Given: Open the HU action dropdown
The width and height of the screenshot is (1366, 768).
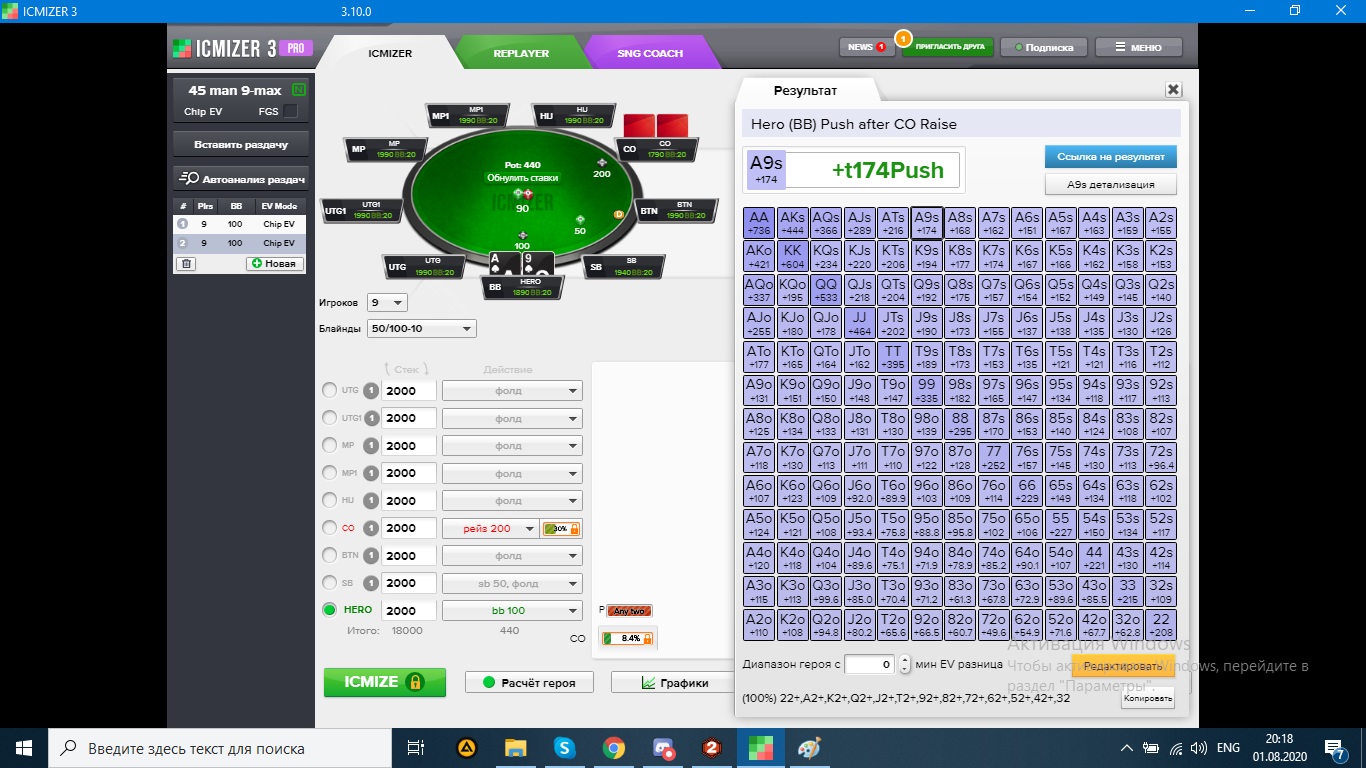Looking at the screenshot, I should [512, 501].
